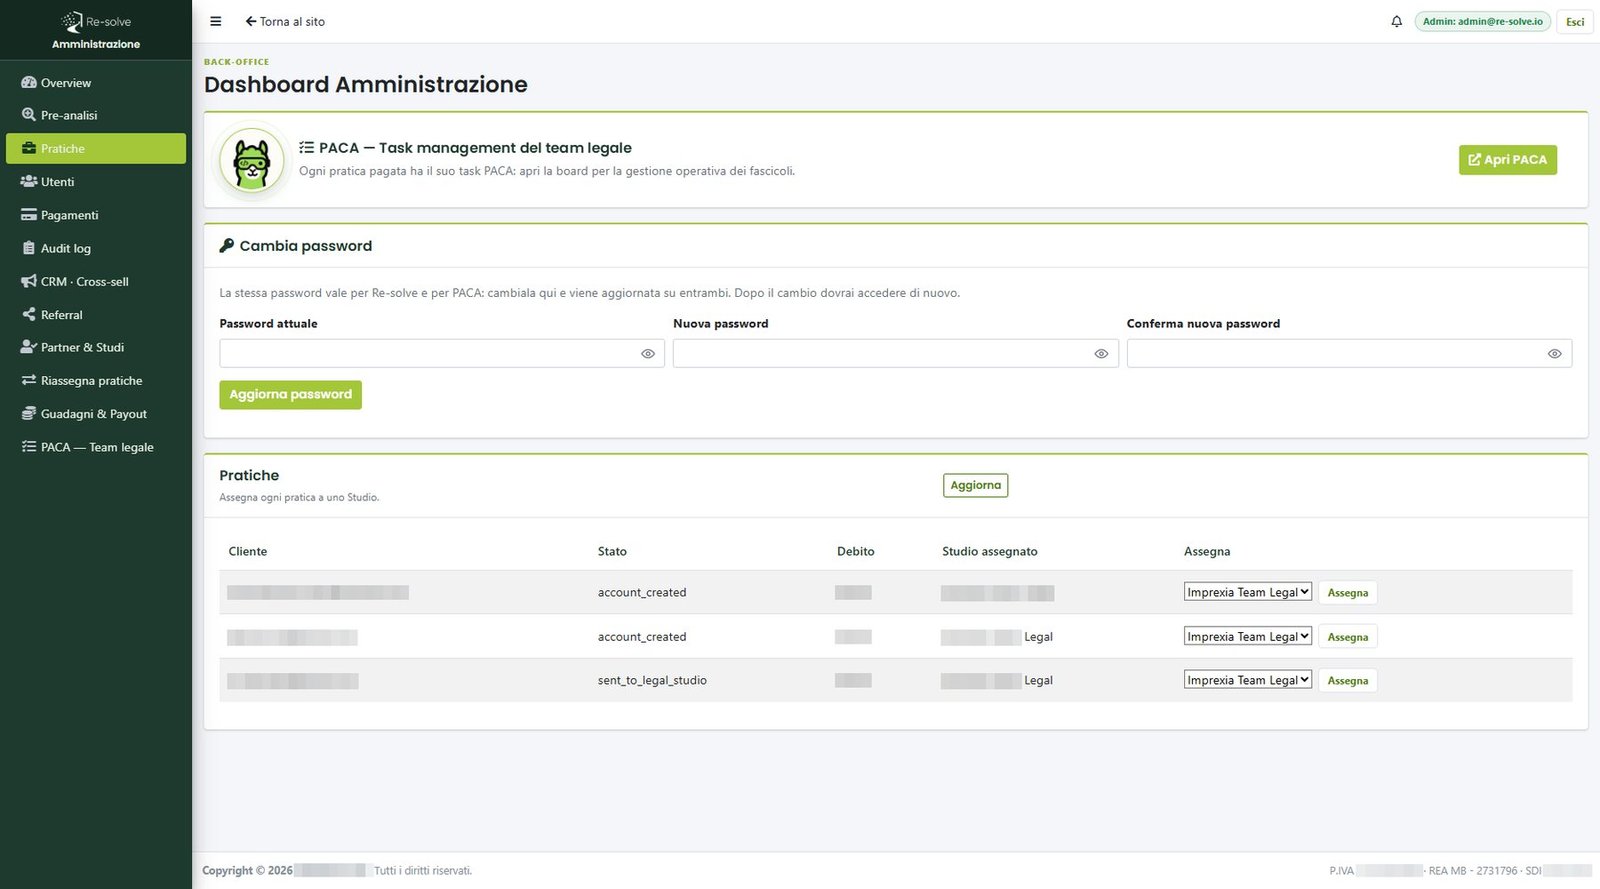Focus the Password attuale input field
This screenshot has height=889, width=1600.
pos(442,353)
